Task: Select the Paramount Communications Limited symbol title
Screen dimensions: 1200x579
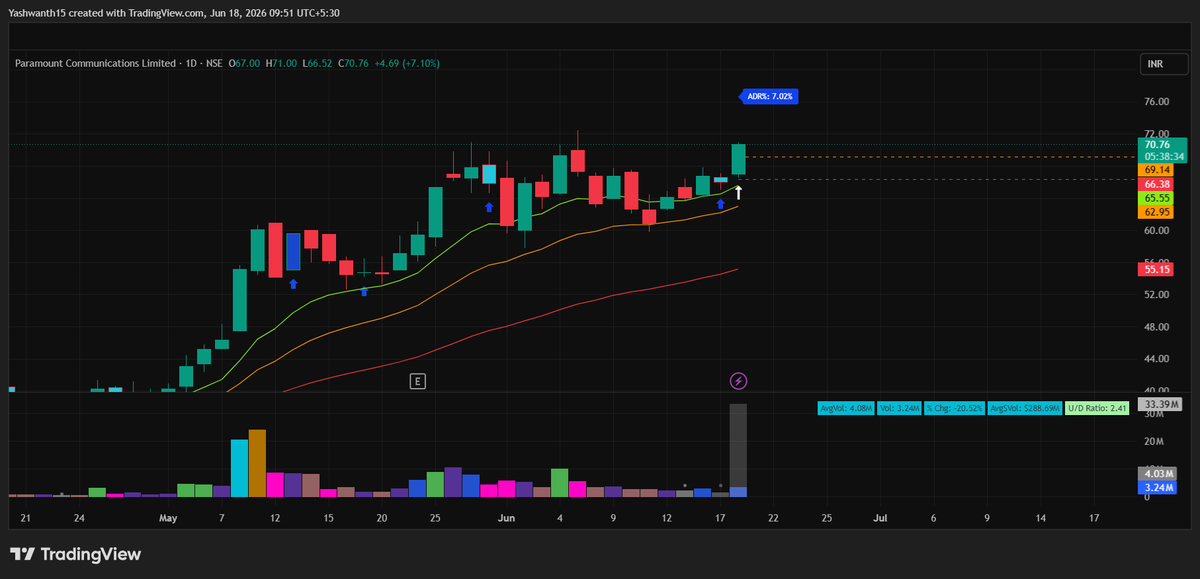Action: click(x=94, y=63)
